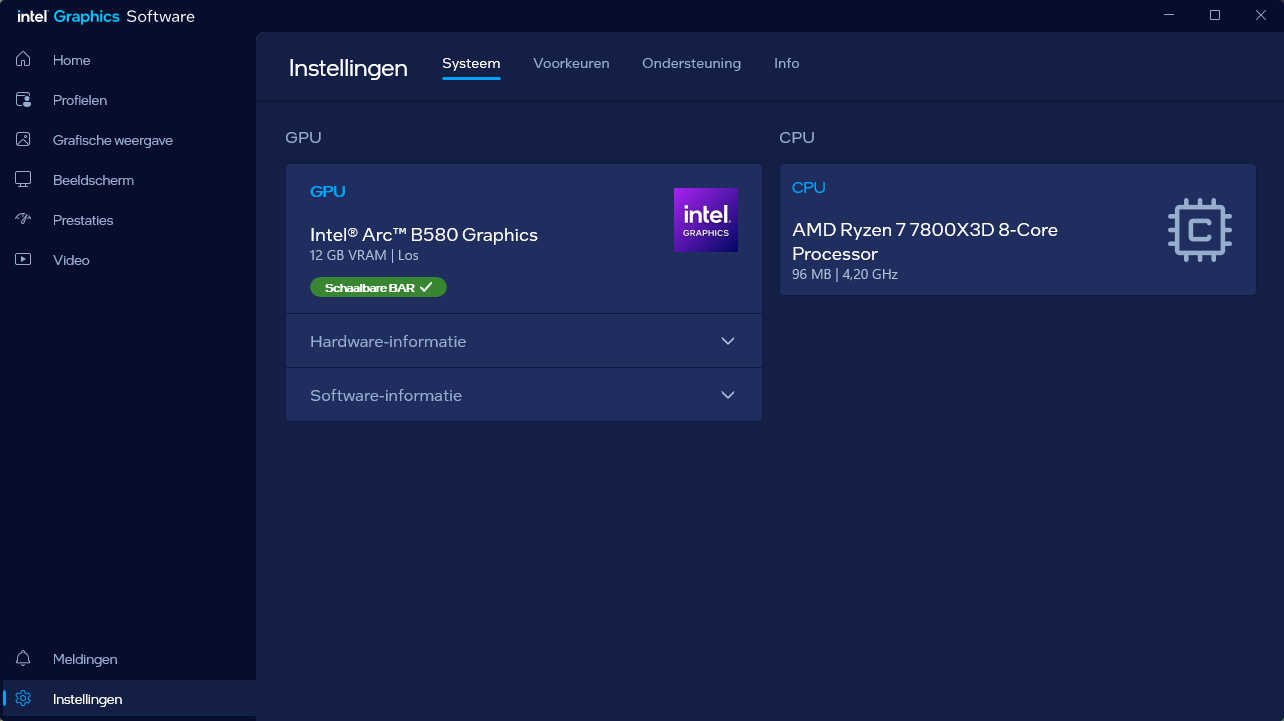
Task: Go to the Info tab
Action: point(786,63)
